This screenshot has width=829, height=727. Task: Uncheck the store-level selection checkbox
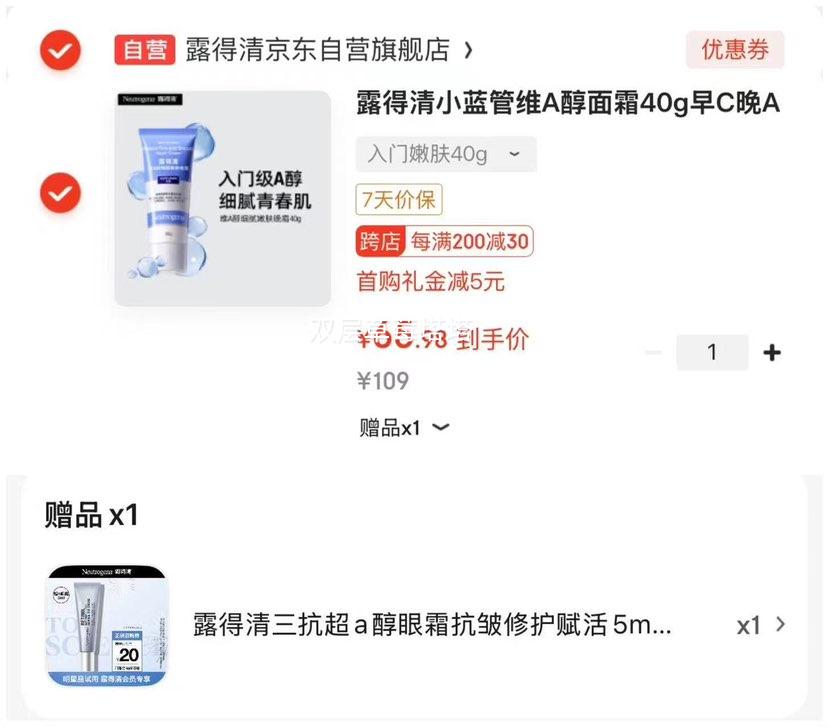coord(61,50)
